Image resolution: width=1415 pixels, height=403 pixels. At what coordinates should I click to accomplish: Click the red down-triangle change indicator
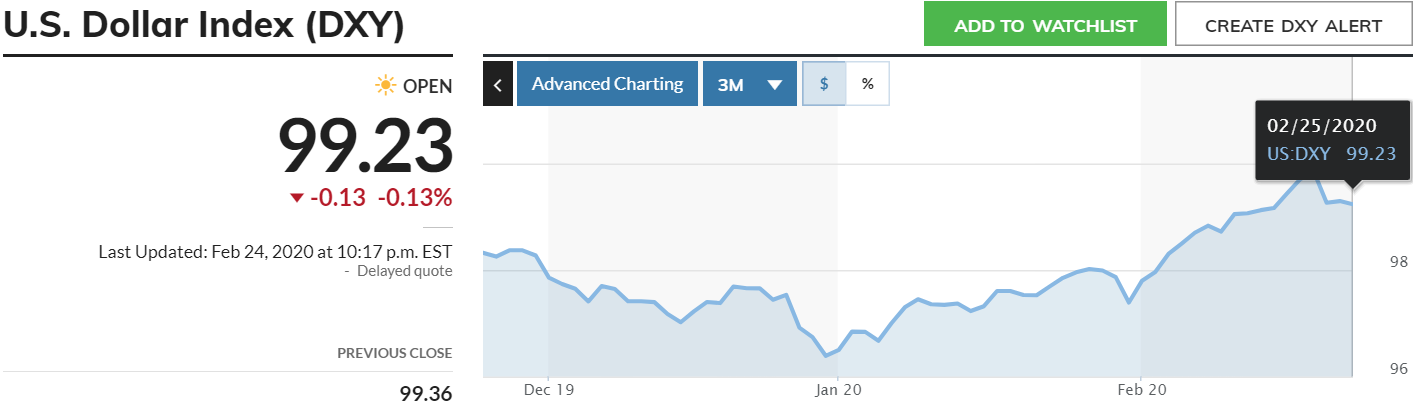(296, 198)
